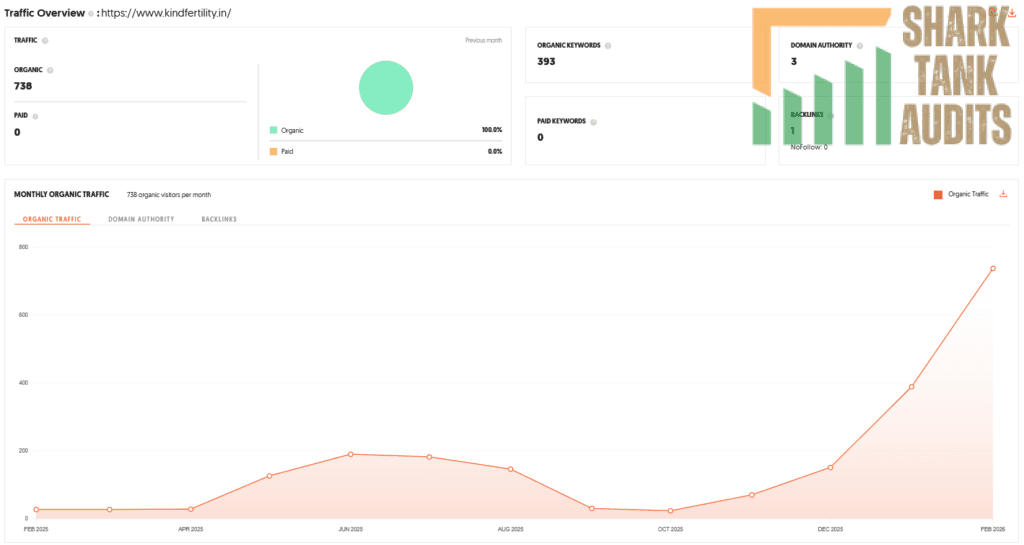This screenshot has height=545, width=1024.
Task: Click the "Previous month" label
Action: [x=483, y=40]
